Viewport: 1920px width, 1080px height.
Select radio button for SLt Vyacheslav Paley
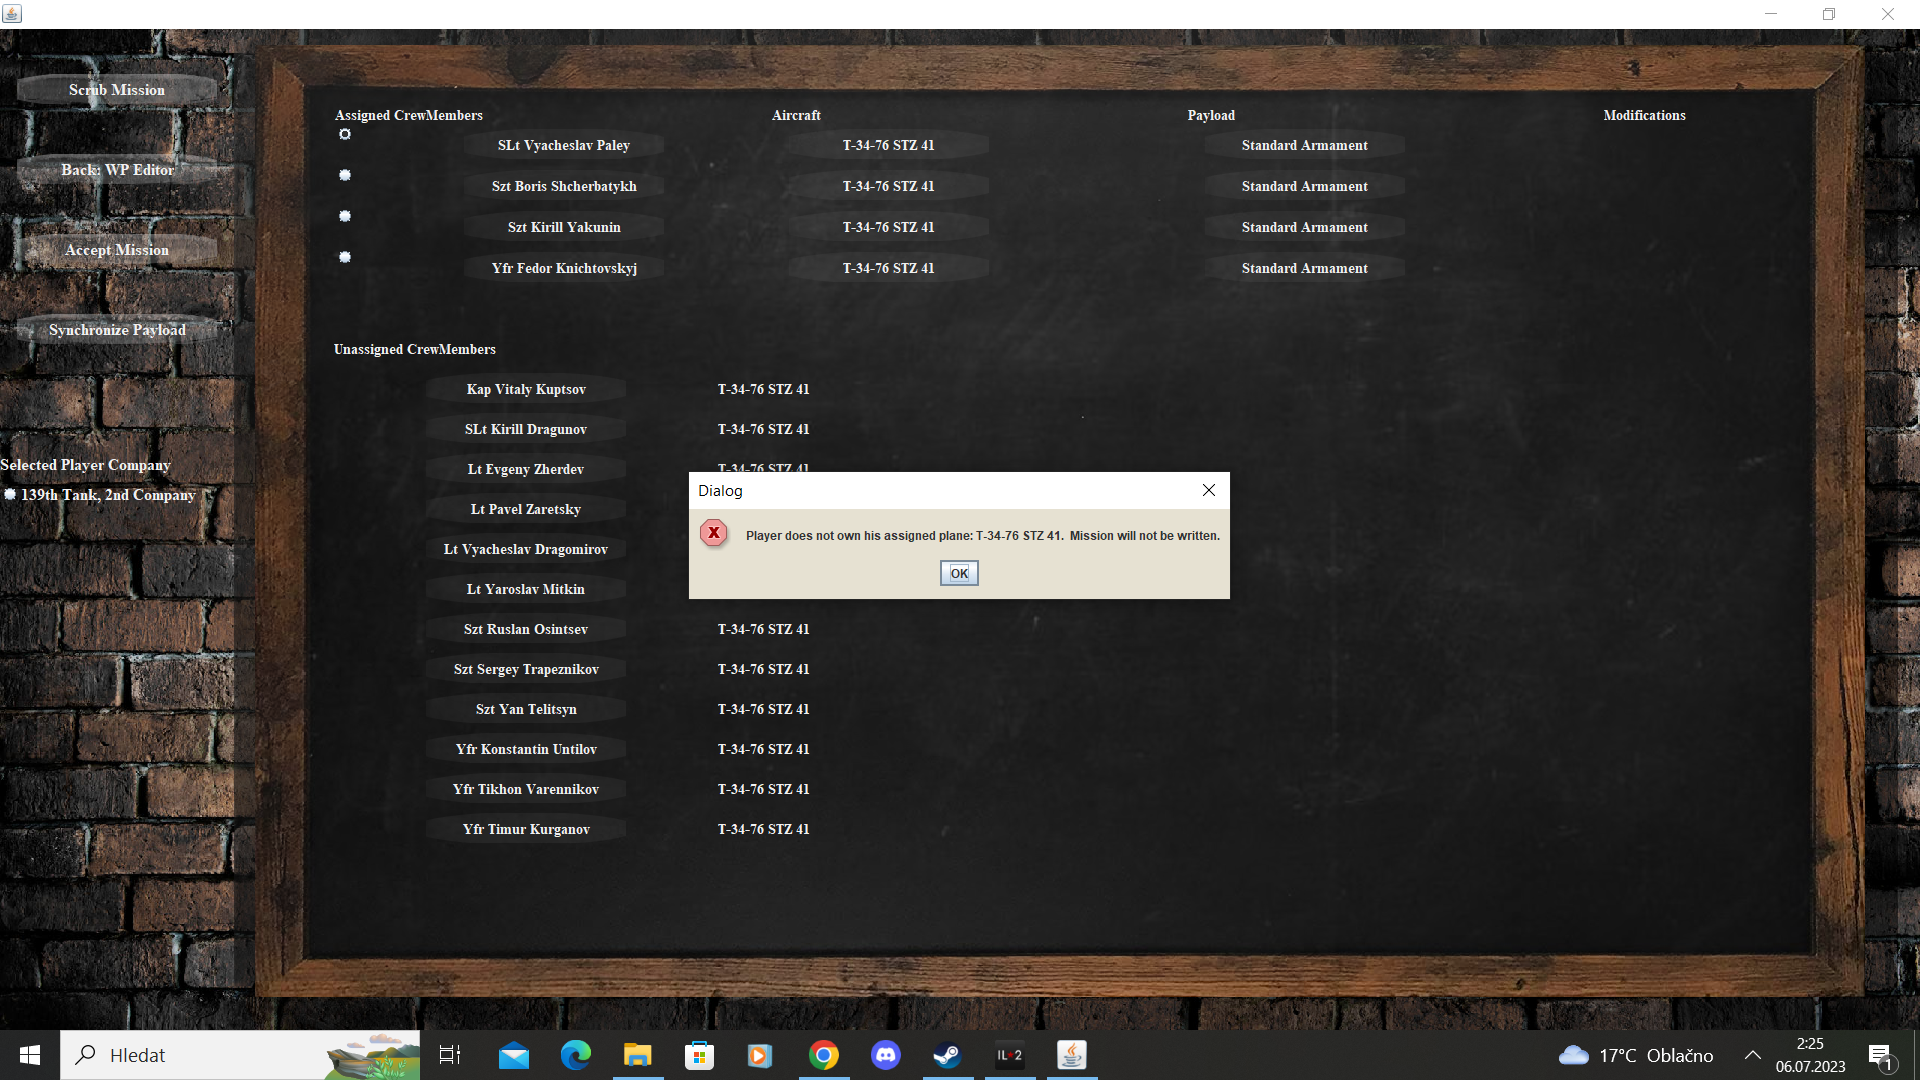pyautogui.click(x=345, y=134)
